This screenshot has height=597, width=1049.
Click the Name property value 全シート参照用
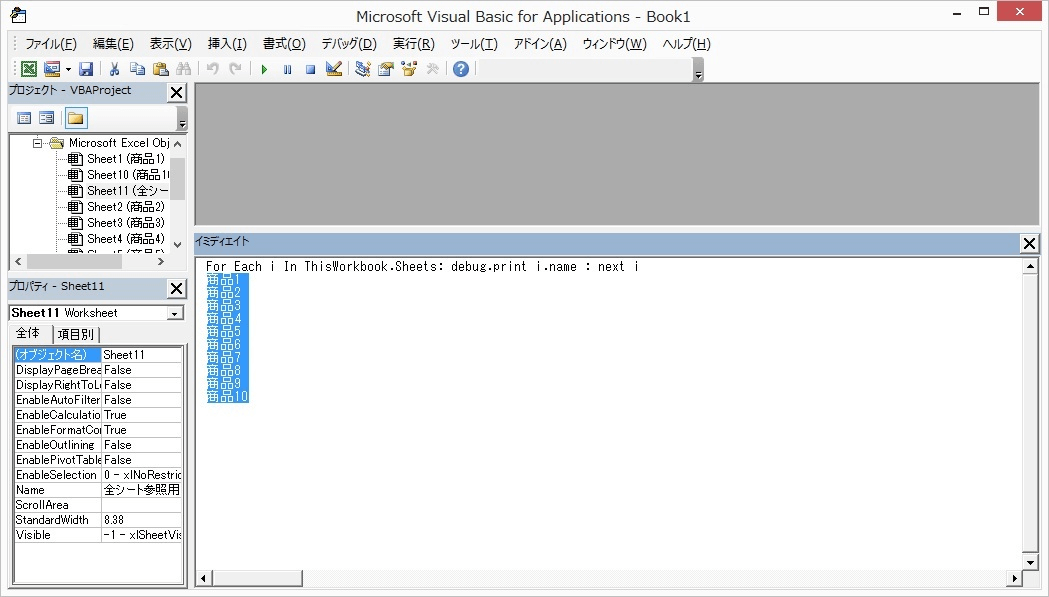[142, 490]
